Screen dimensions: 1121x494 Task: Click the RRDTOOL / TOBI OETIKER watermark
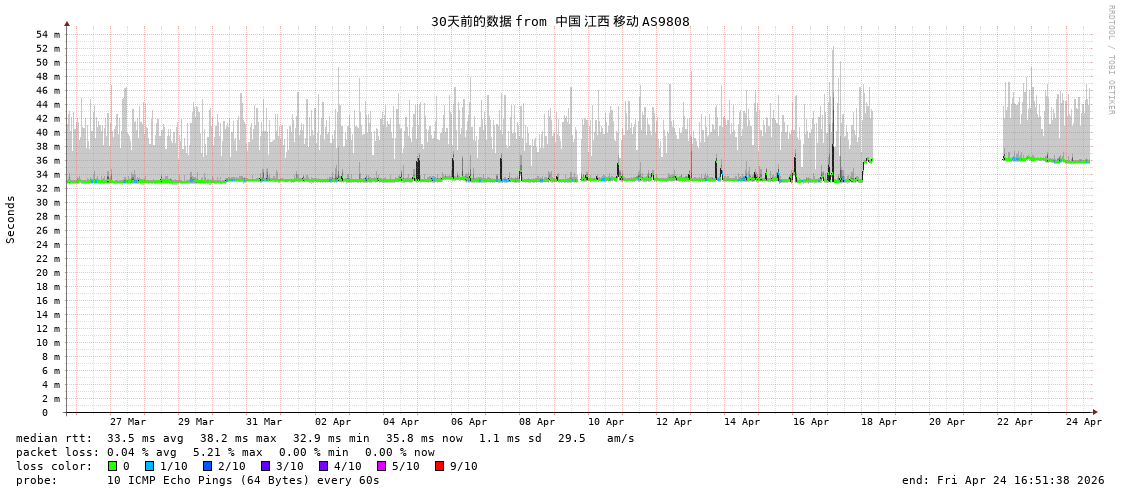tap(1110, 60)
